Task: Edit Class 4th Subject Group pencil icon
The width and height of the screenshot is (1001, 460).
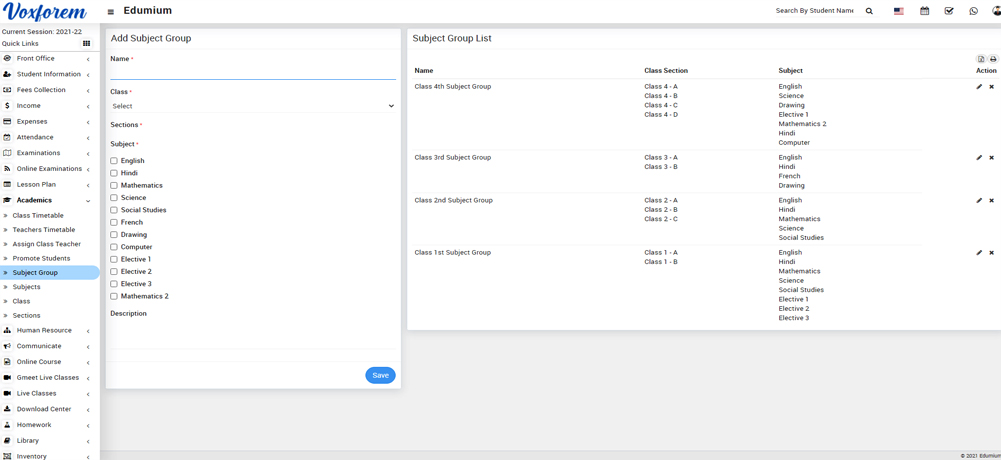Action: tap(979, 87)
